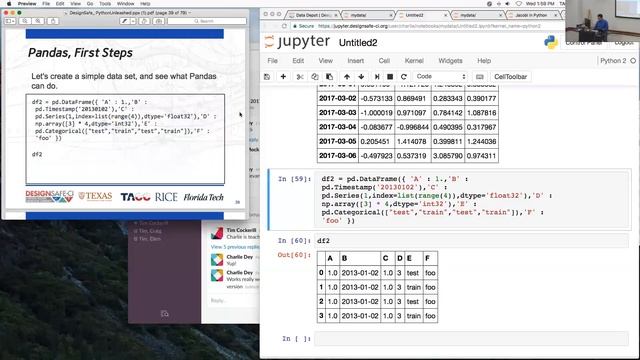Insert a cell below with the plus icon
640x360 pixels.
pyautogui.click(x=283, y=77)
